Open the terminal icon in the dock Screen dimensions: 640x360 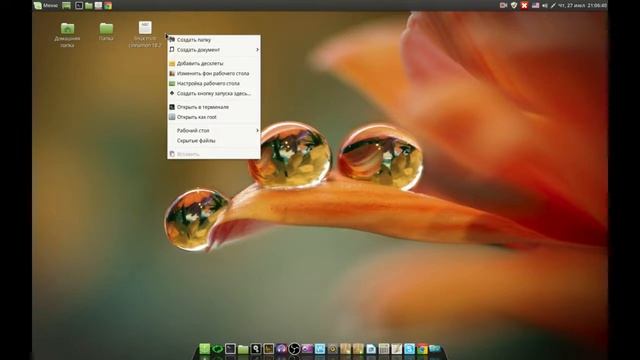click(230, 349)
